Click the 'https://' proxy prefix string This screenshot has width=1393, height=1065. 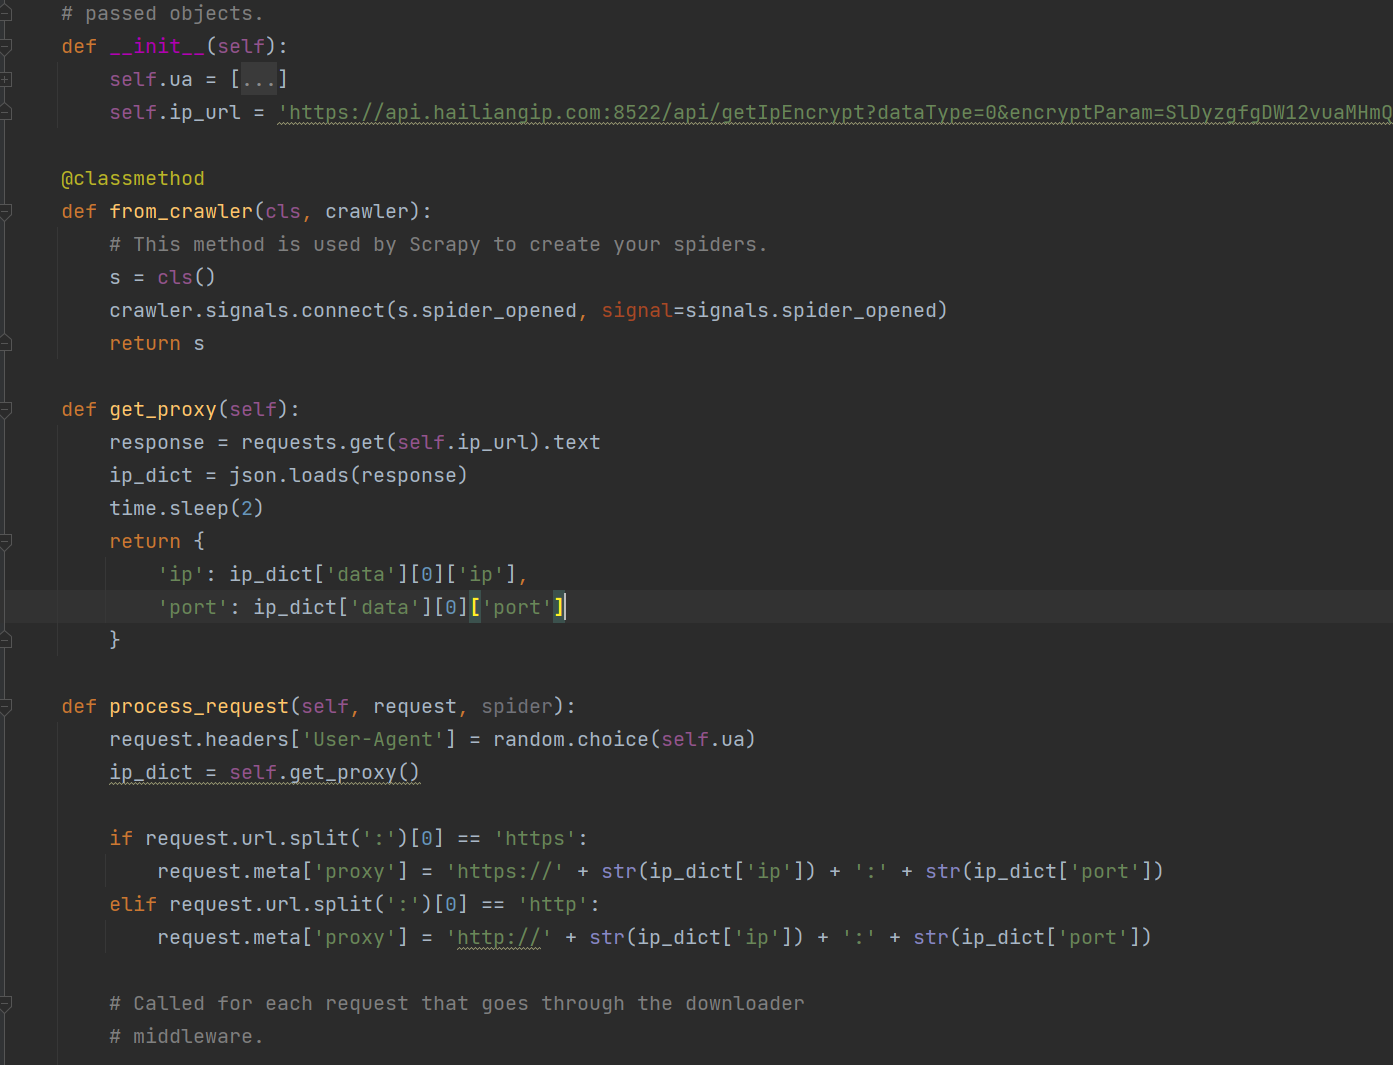click(504, 871)
